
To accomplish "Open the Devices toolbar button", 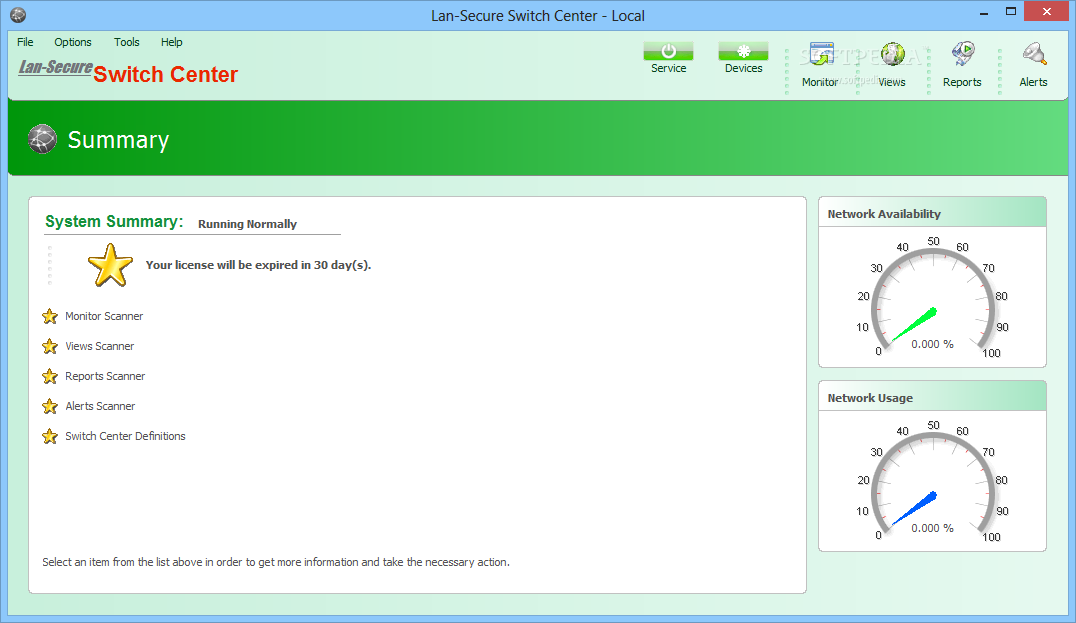I will pos(743,58).
